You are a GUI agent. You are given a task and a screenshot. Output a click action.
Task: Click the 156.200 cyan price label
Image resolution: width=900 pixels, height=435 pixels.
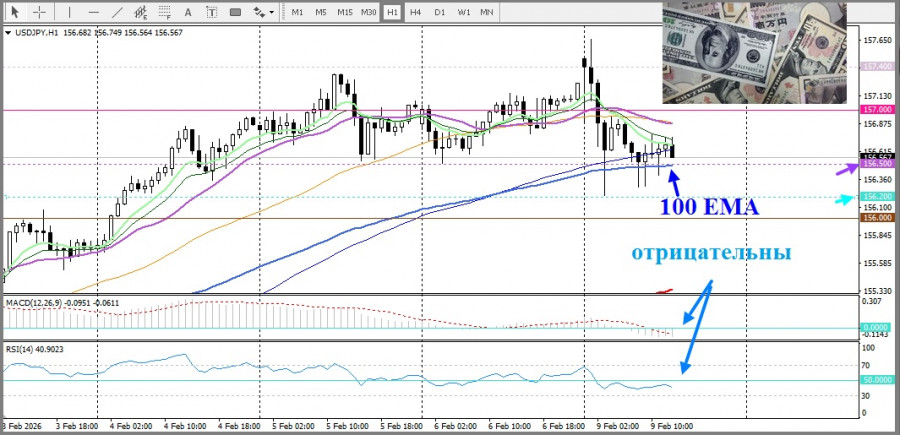pos(876,196)
